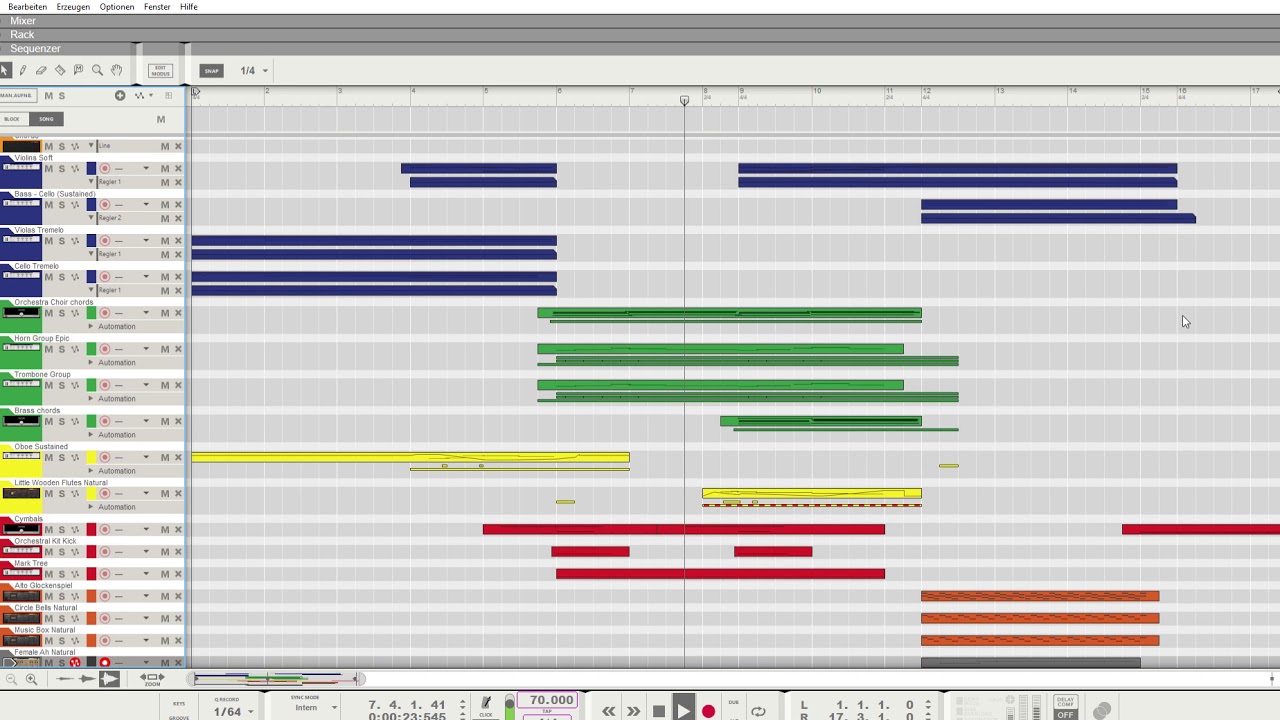Click the loop toggle icon in transport

[x=758, y=711]
